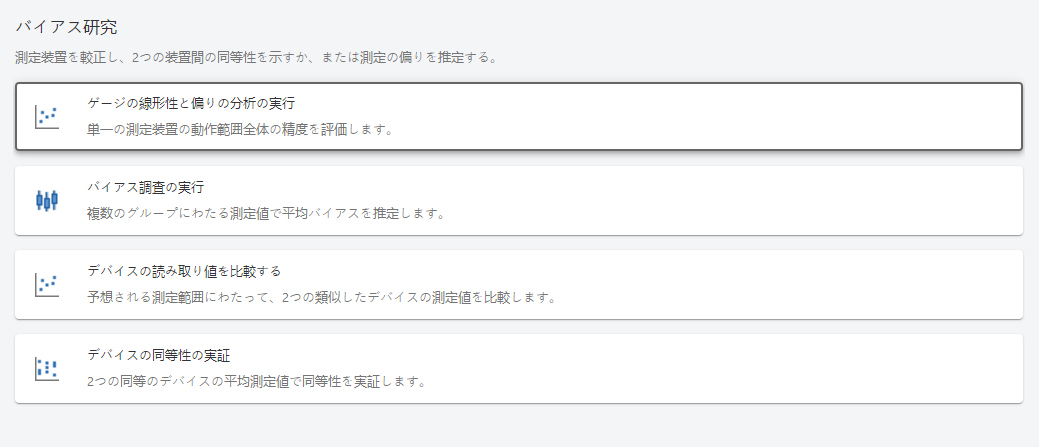The image size is (1039, 447).
Task: Choose デバイスの読み取り値を比較する
Action: click(x=184, y=271)
